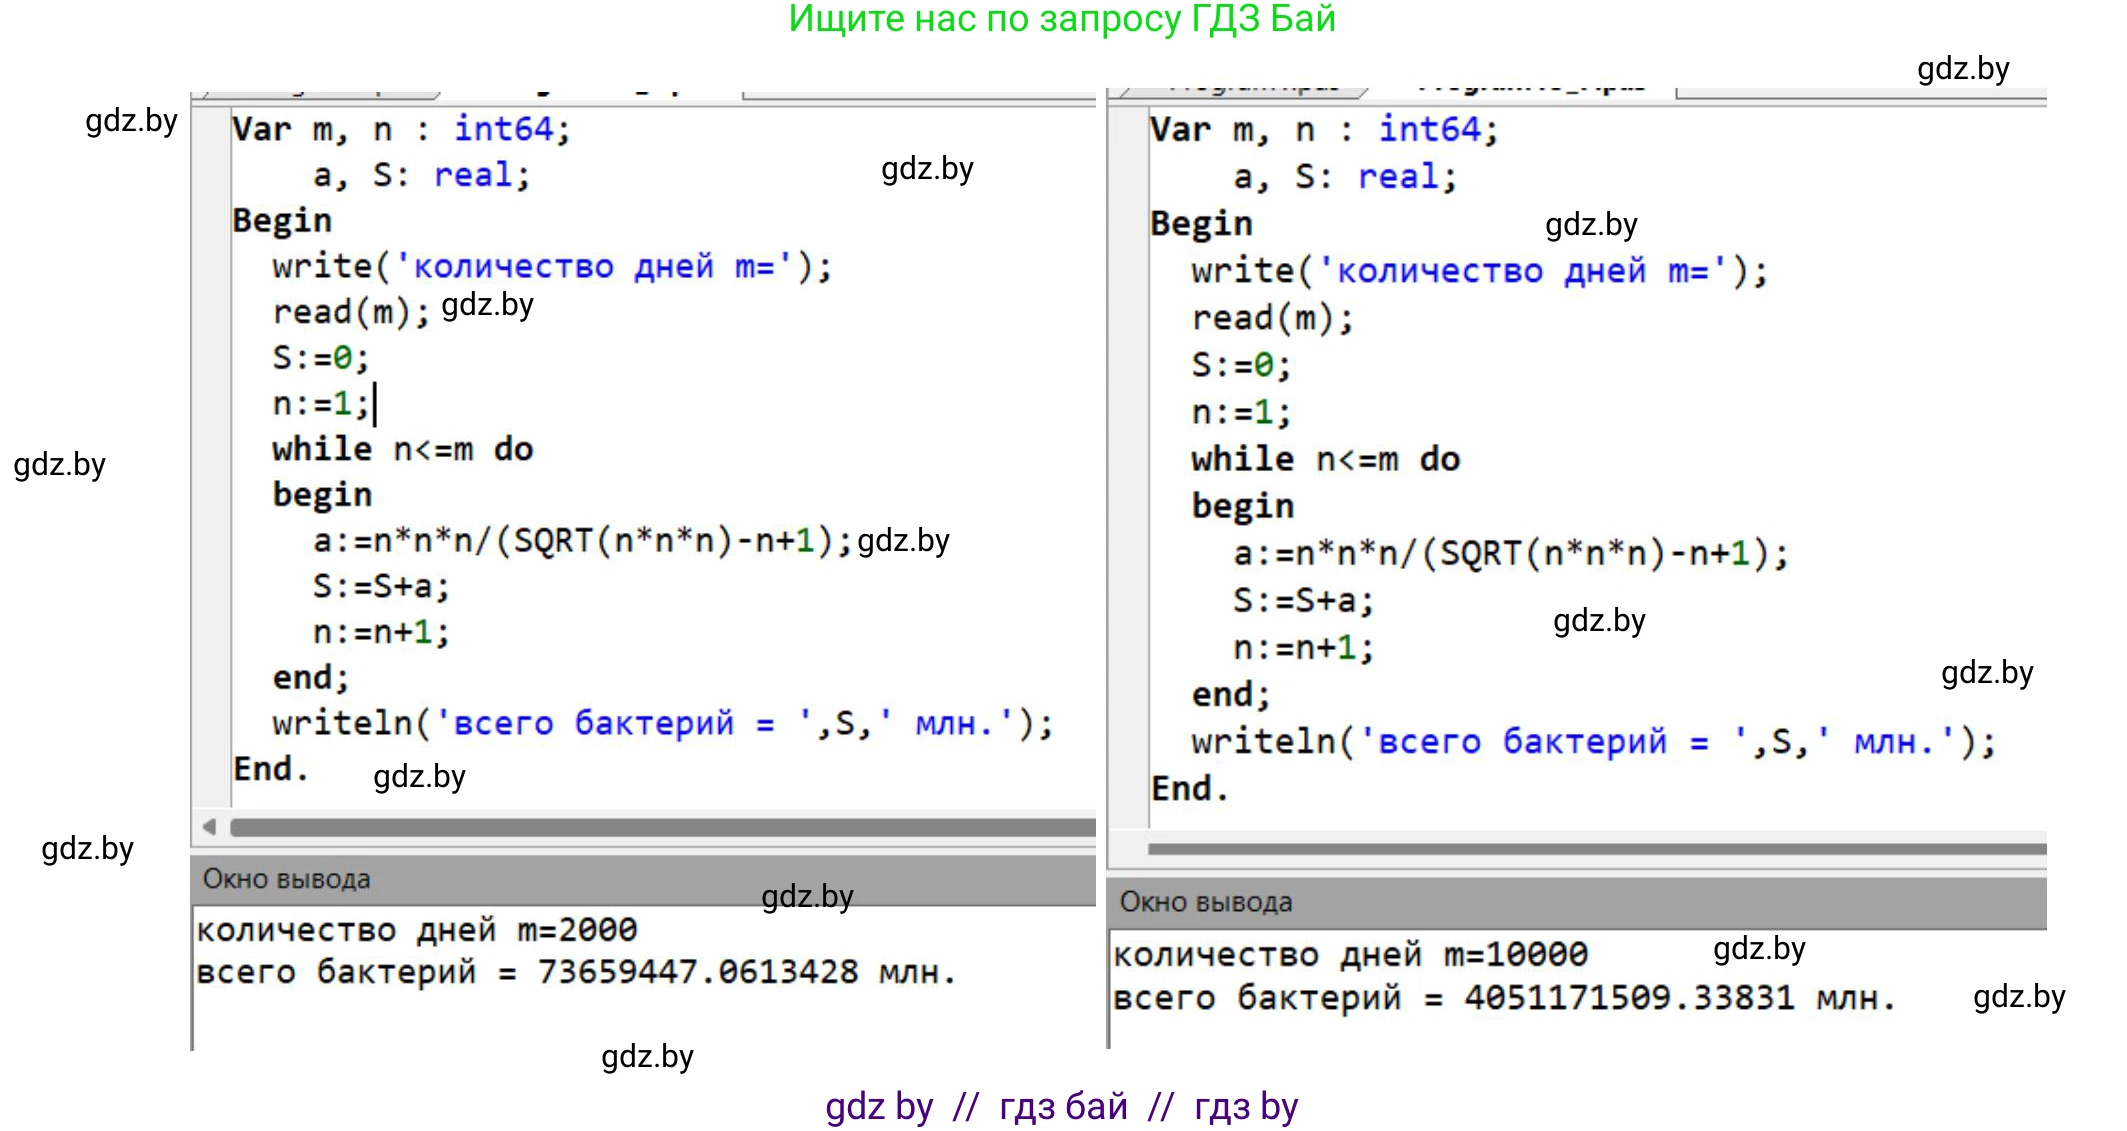Click the purple 'gdz by // гдз бай' link
This screenshot has width=2127, height=1131.
click(x=1061, y=1107)
